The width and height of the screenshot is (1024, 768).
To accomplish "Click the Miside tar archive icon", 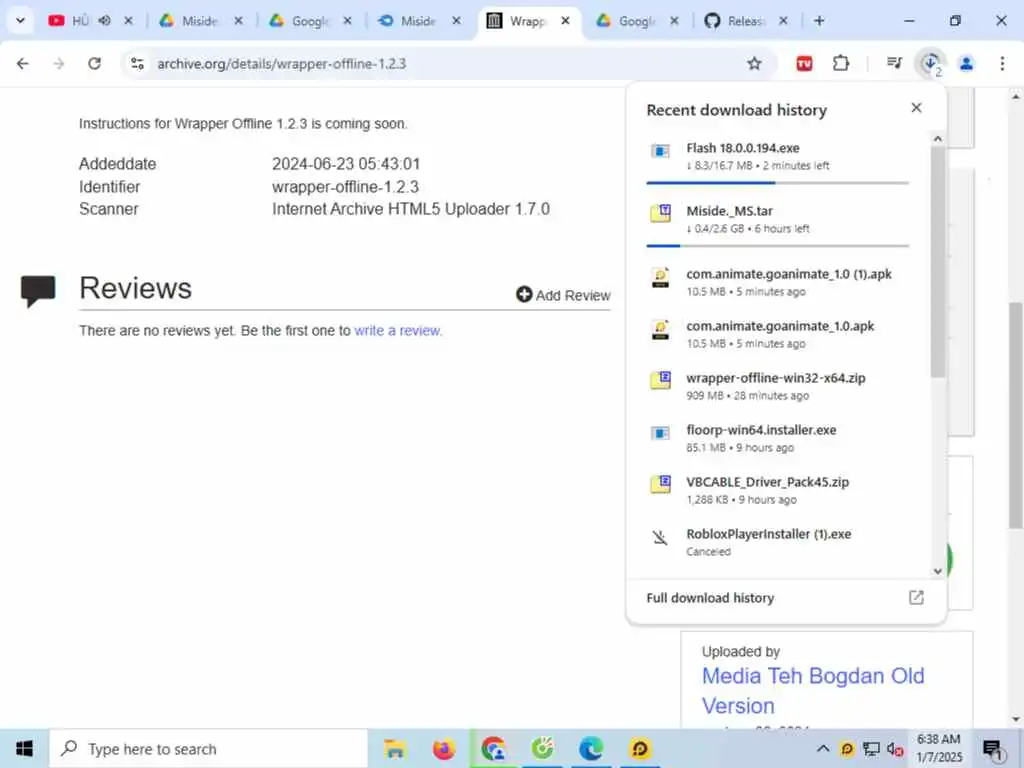I will [660, 213].
